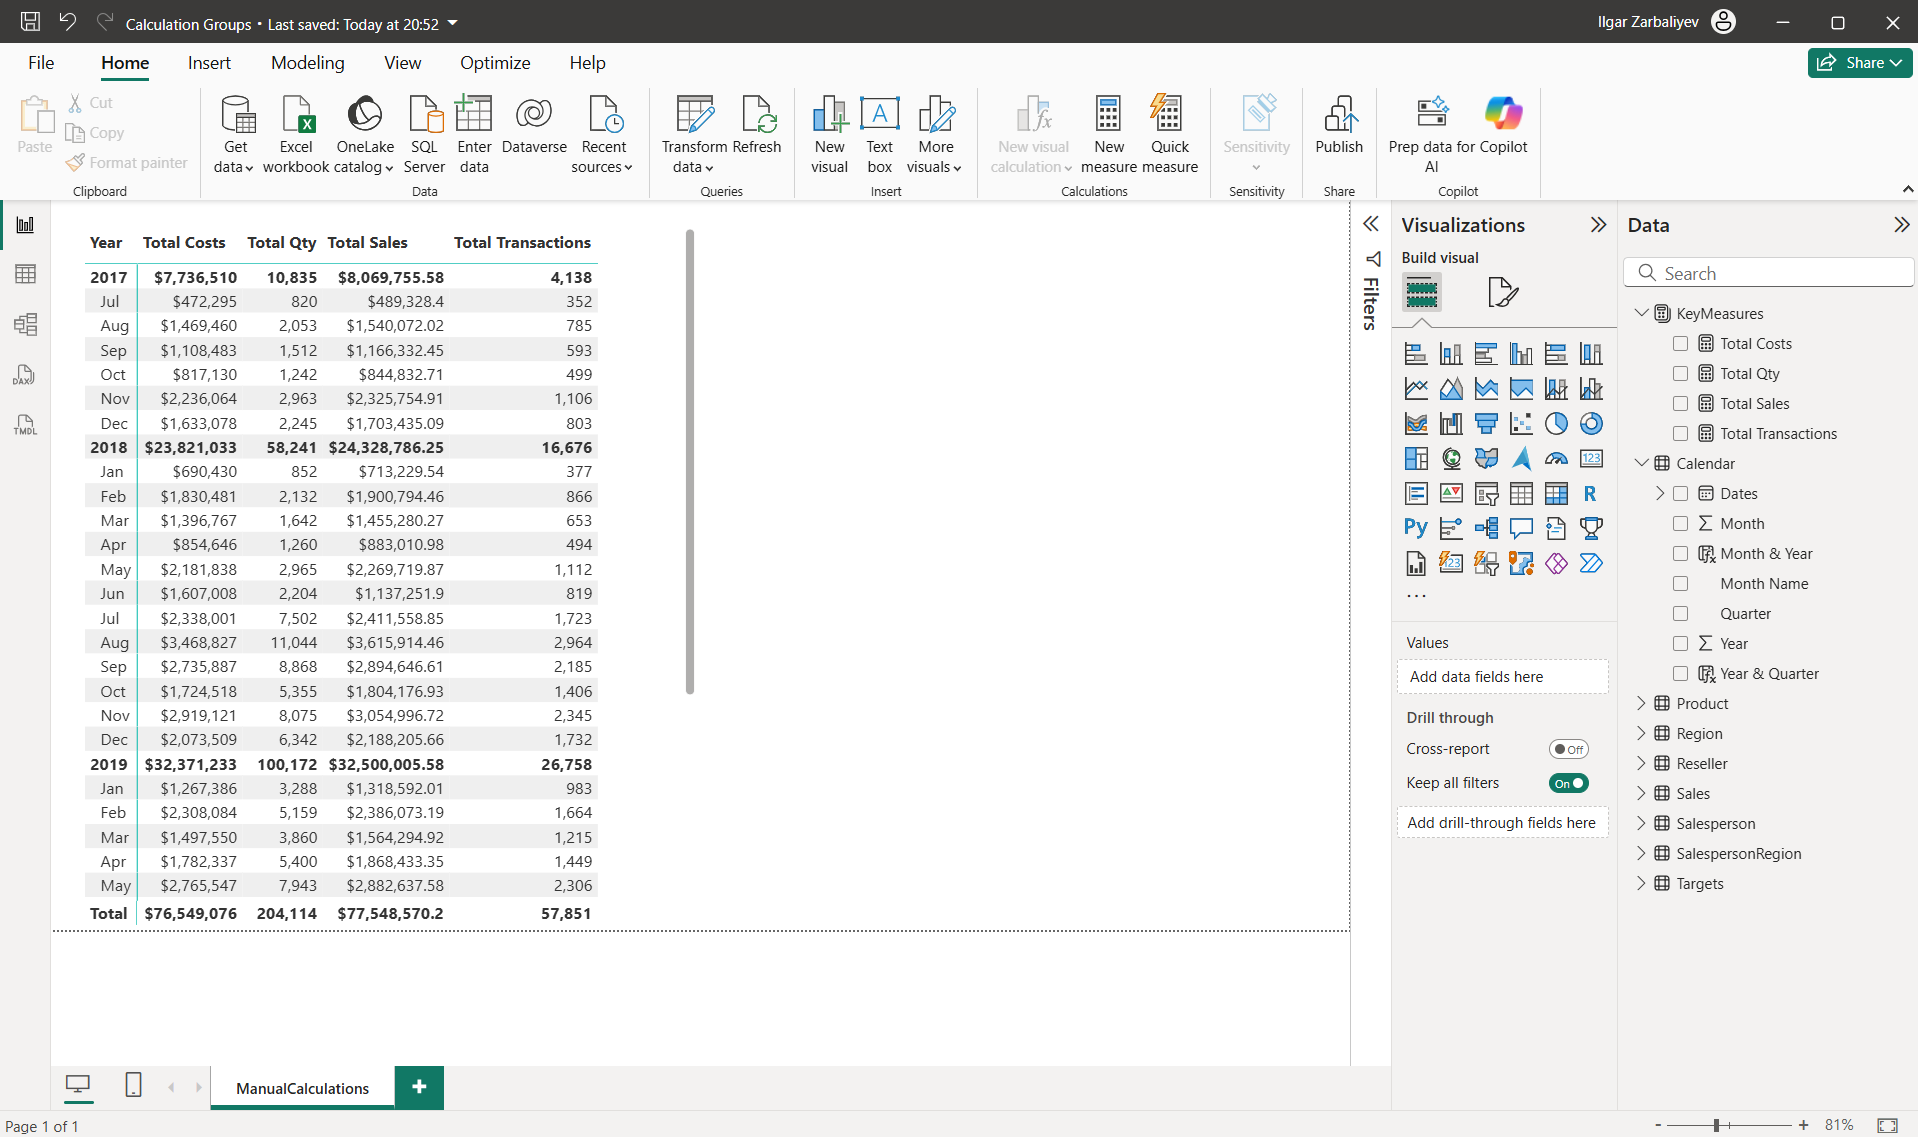The width and height of the screenshot is (1918, 1137).
Task: Check the Total Sales measure
Action: click(x=1680, y=404)
